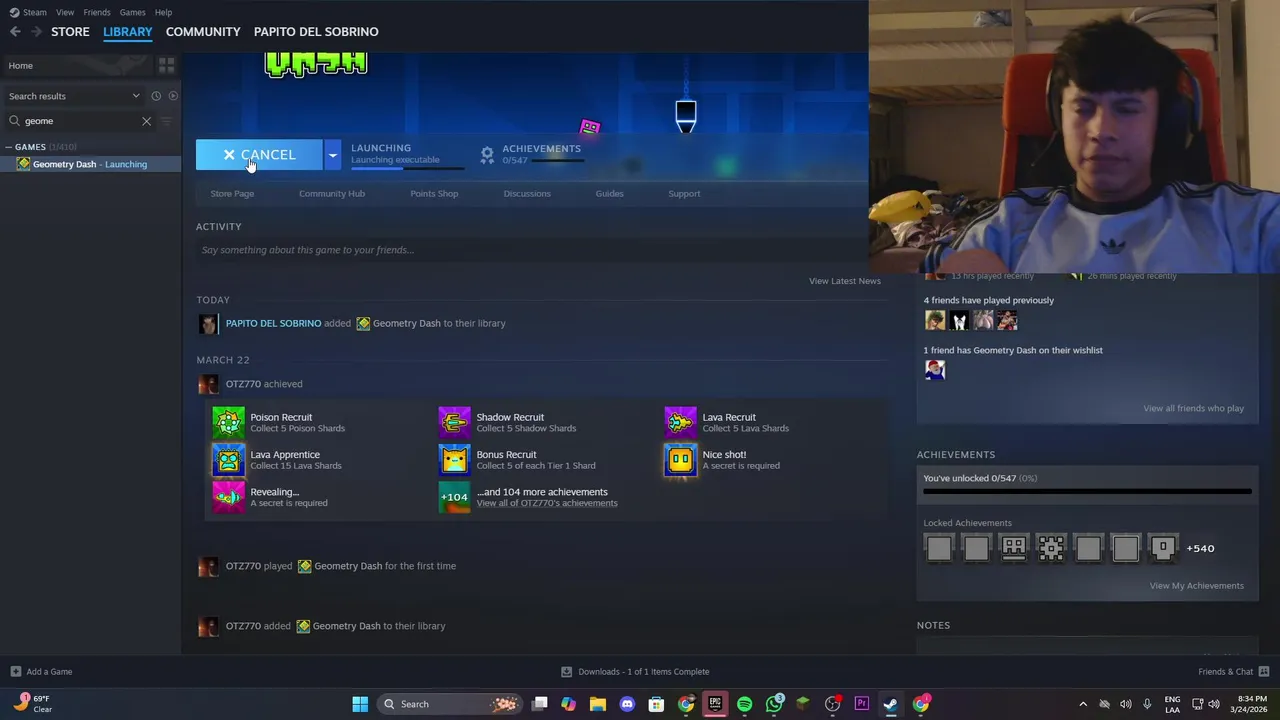Sort games by recent activity (clock icon)
Image resolution: width=1280 pixels, height=720 pixels.
click(x=156, y=96)
